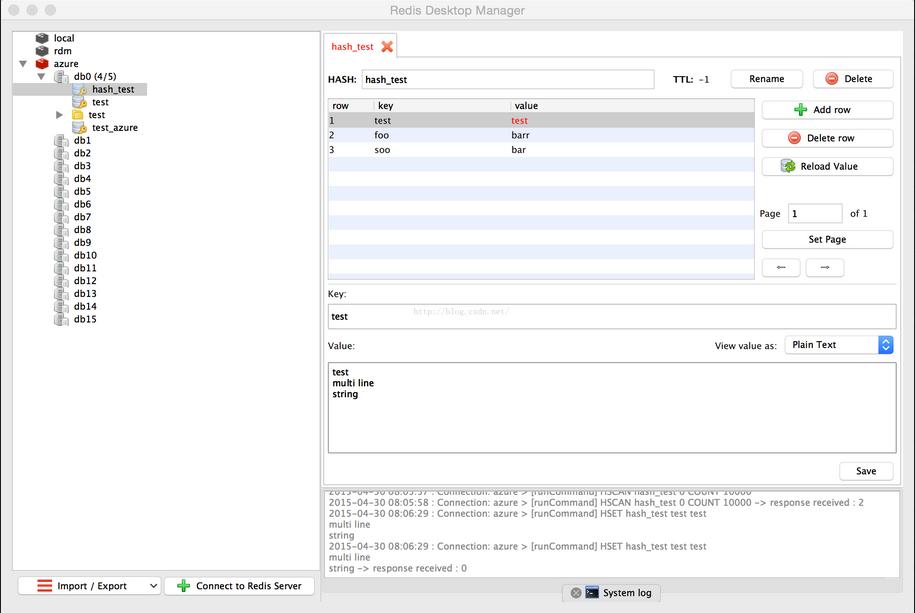Sort table by key column header
915x613 pixels.
(x=442, y=106)
